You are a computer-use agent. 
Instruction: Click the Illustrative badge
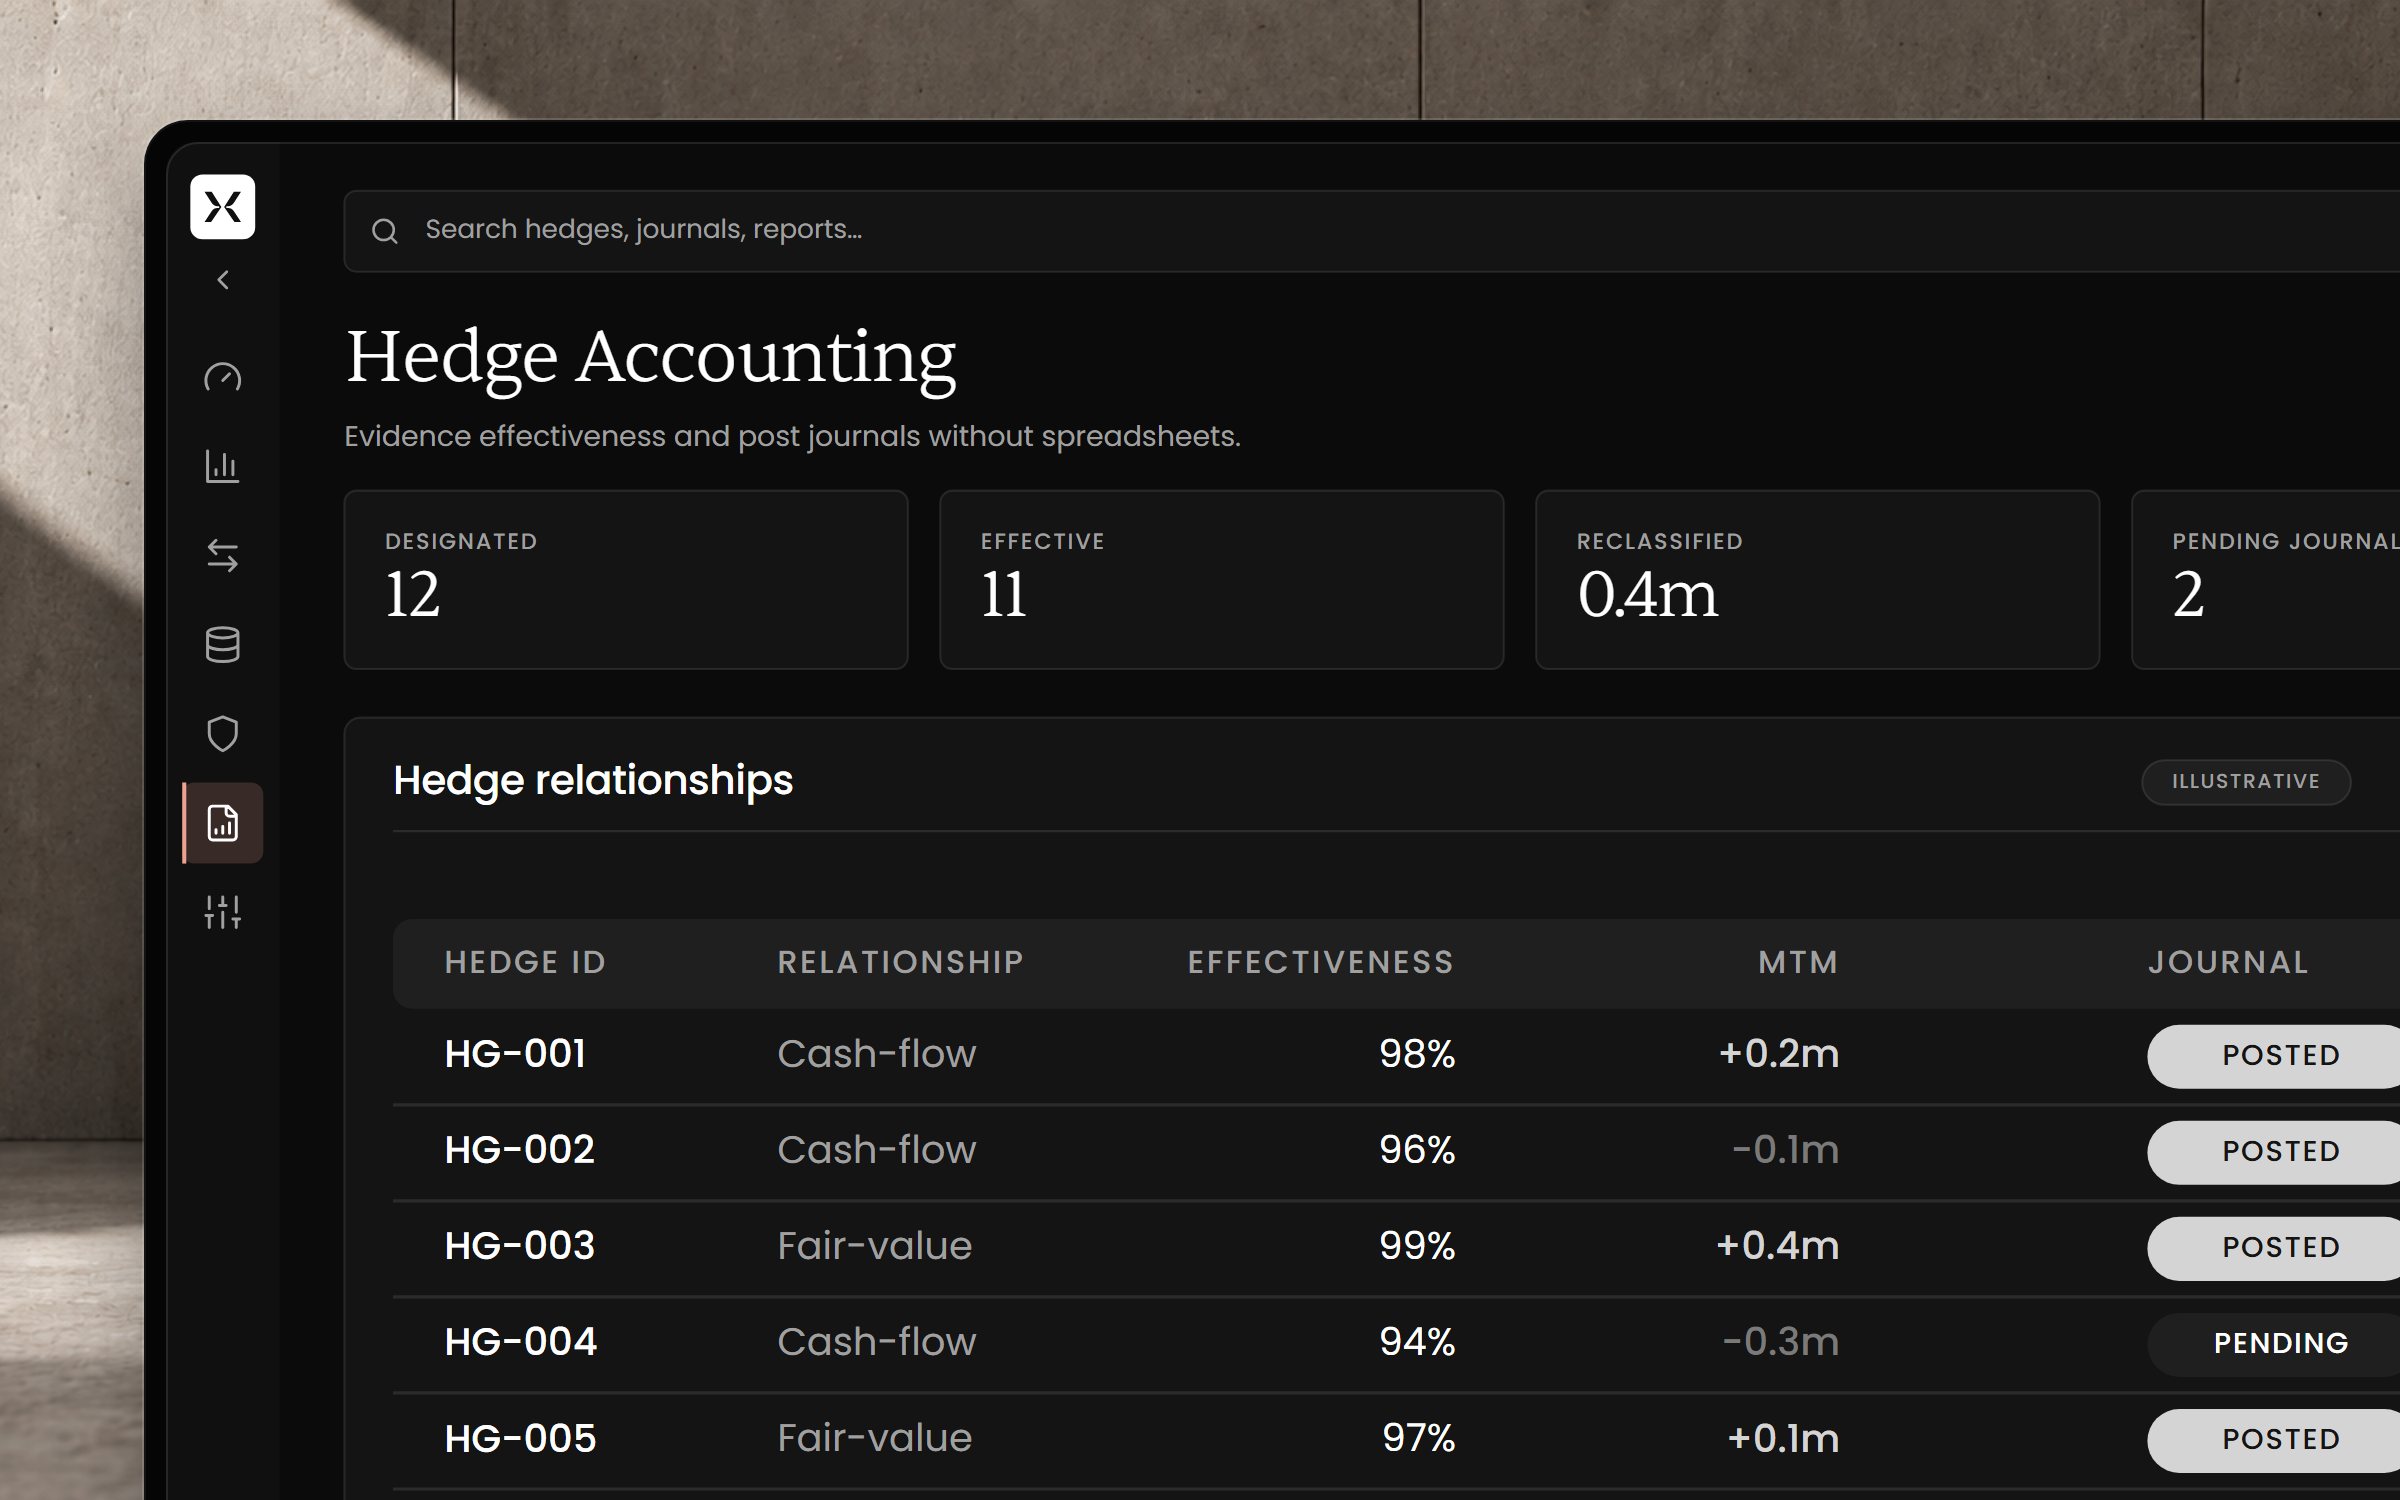(2246, 781)
